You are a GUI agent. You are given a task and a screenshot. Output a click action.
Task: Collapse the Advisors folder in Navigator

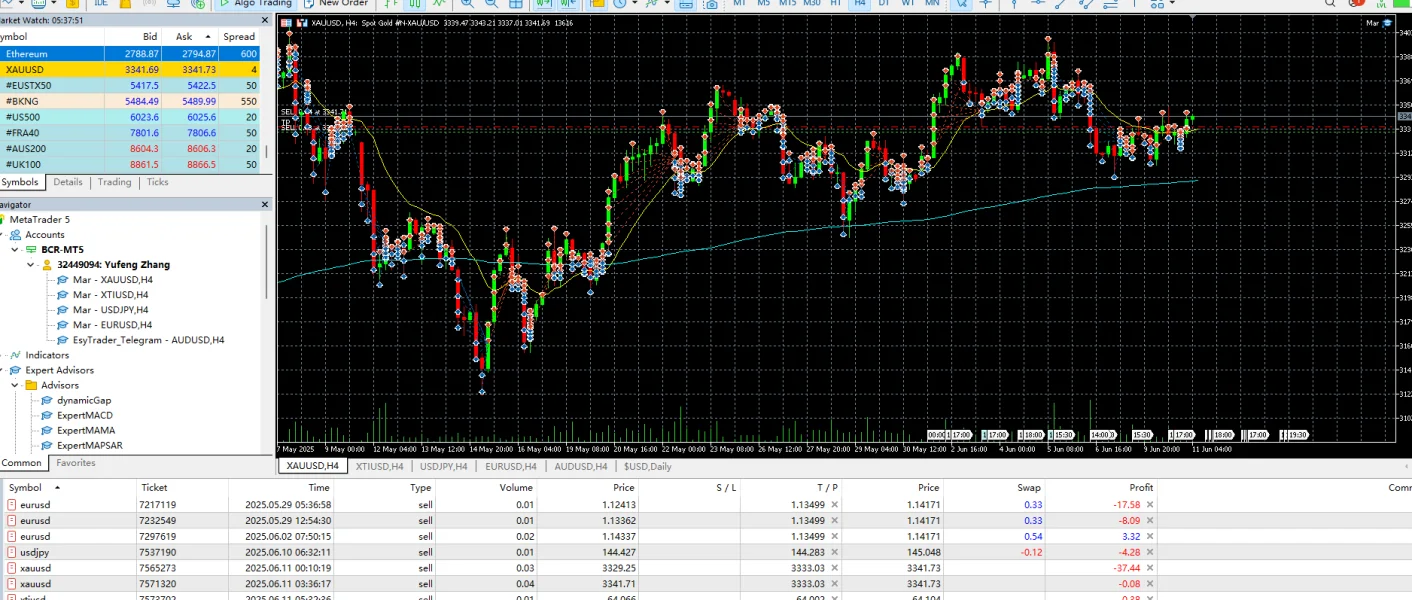tap(16, 385)
